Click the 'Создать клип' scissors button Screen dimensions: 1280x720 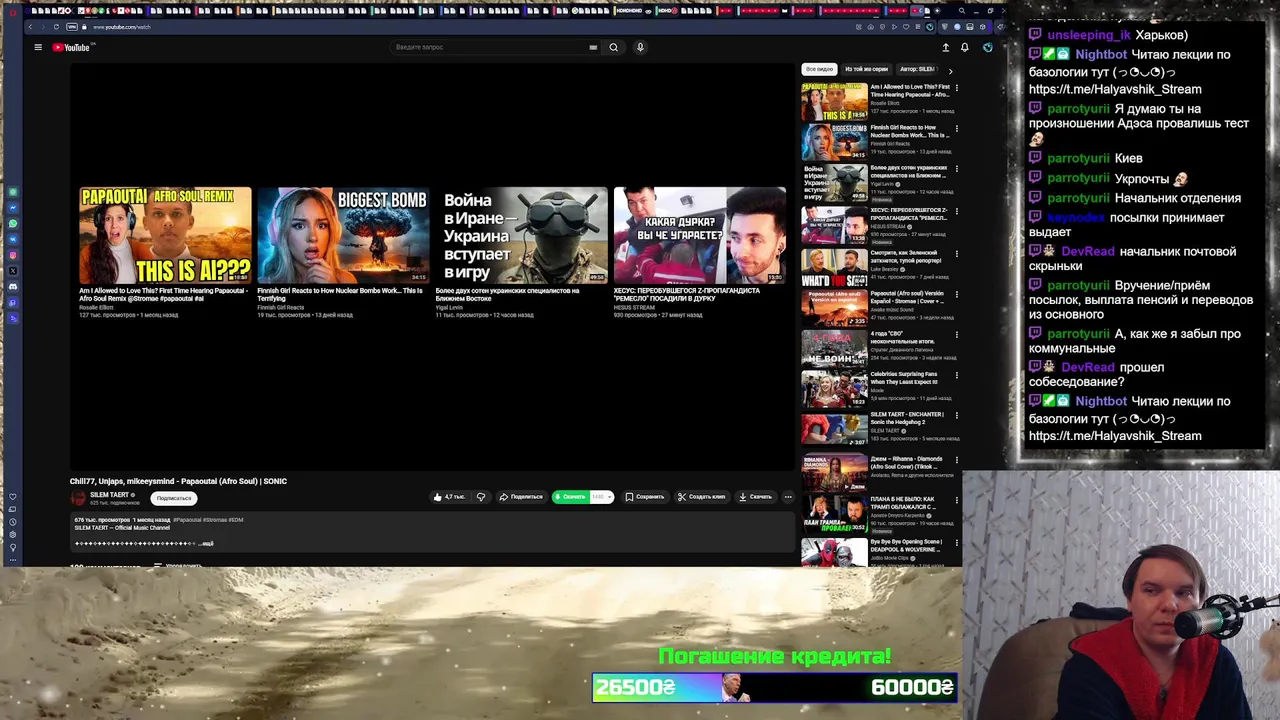pyautogui.click(x=702, y=497)
